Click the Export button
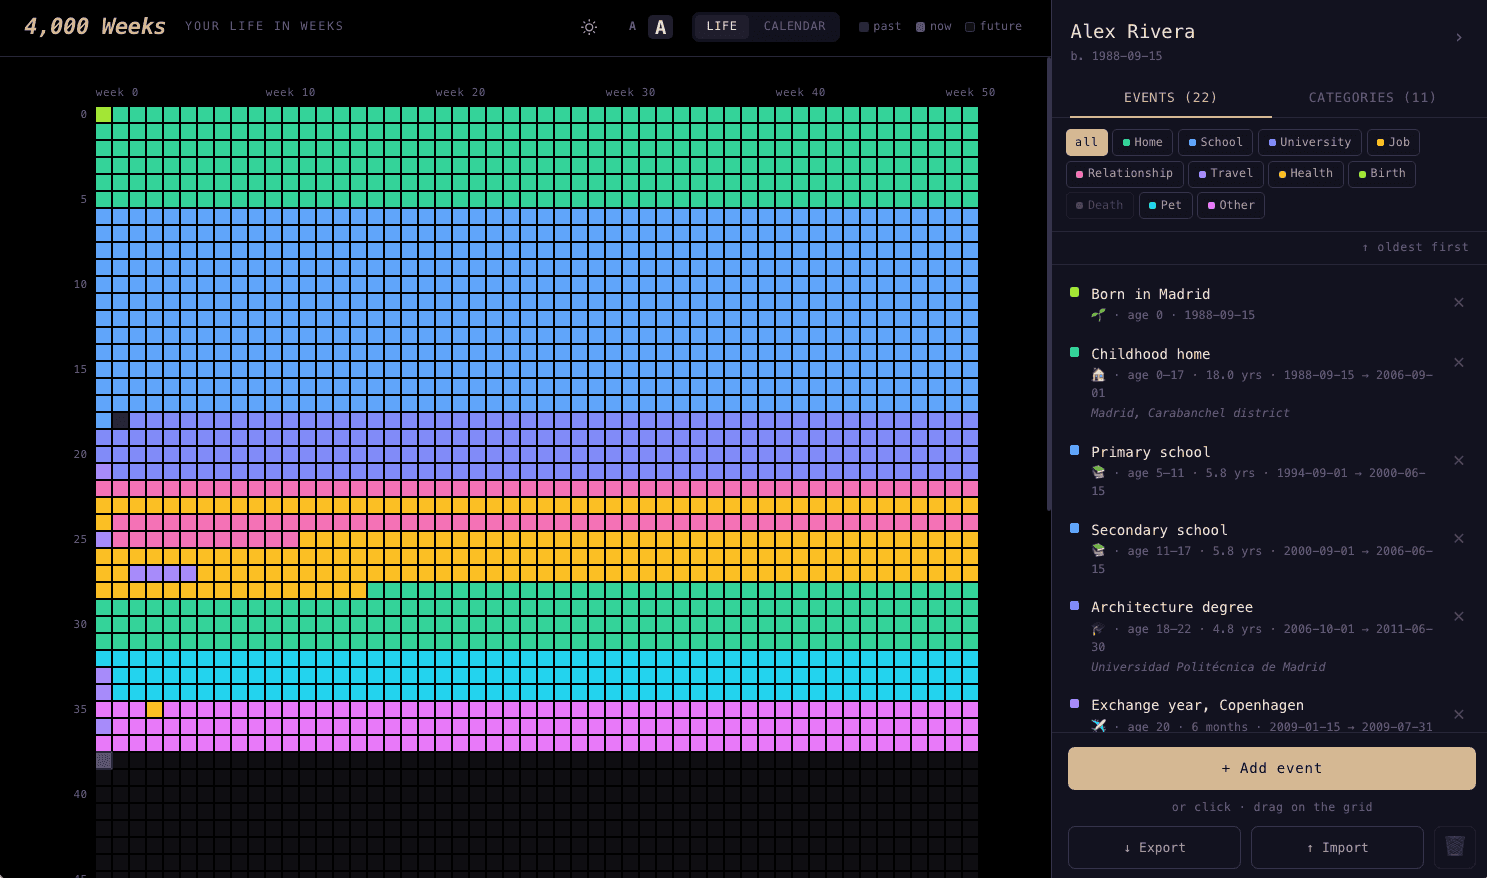The image size is (1487, 878). pos(1154,847)
